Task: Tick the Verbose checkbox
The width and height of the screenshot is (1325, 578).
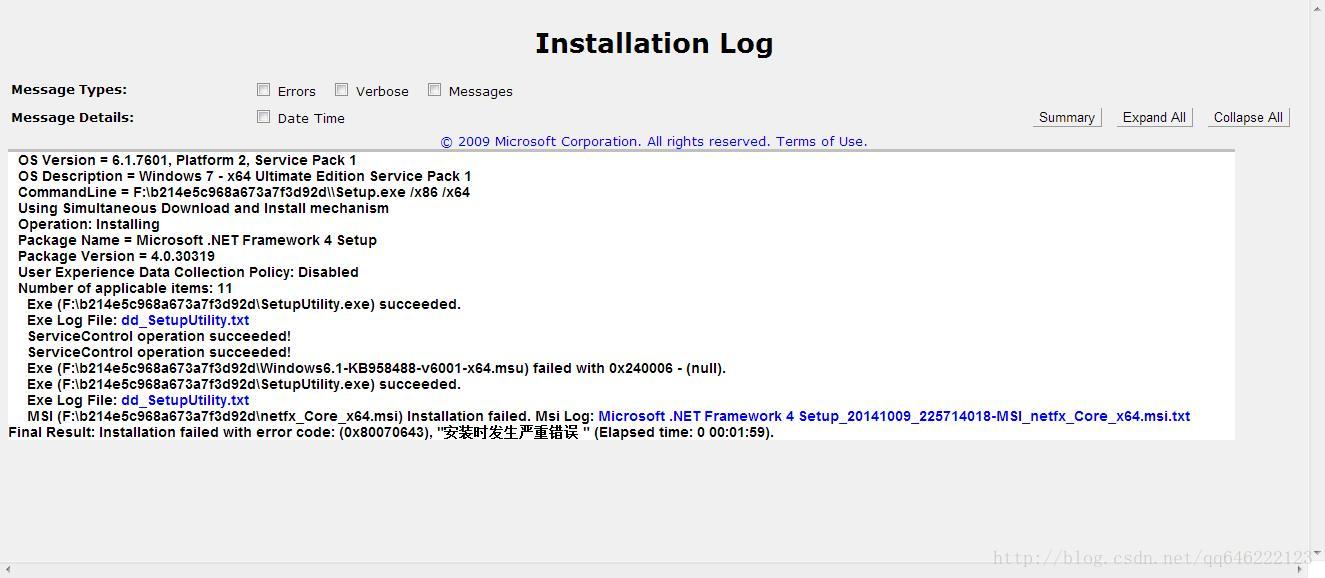Action: point(342,90)
